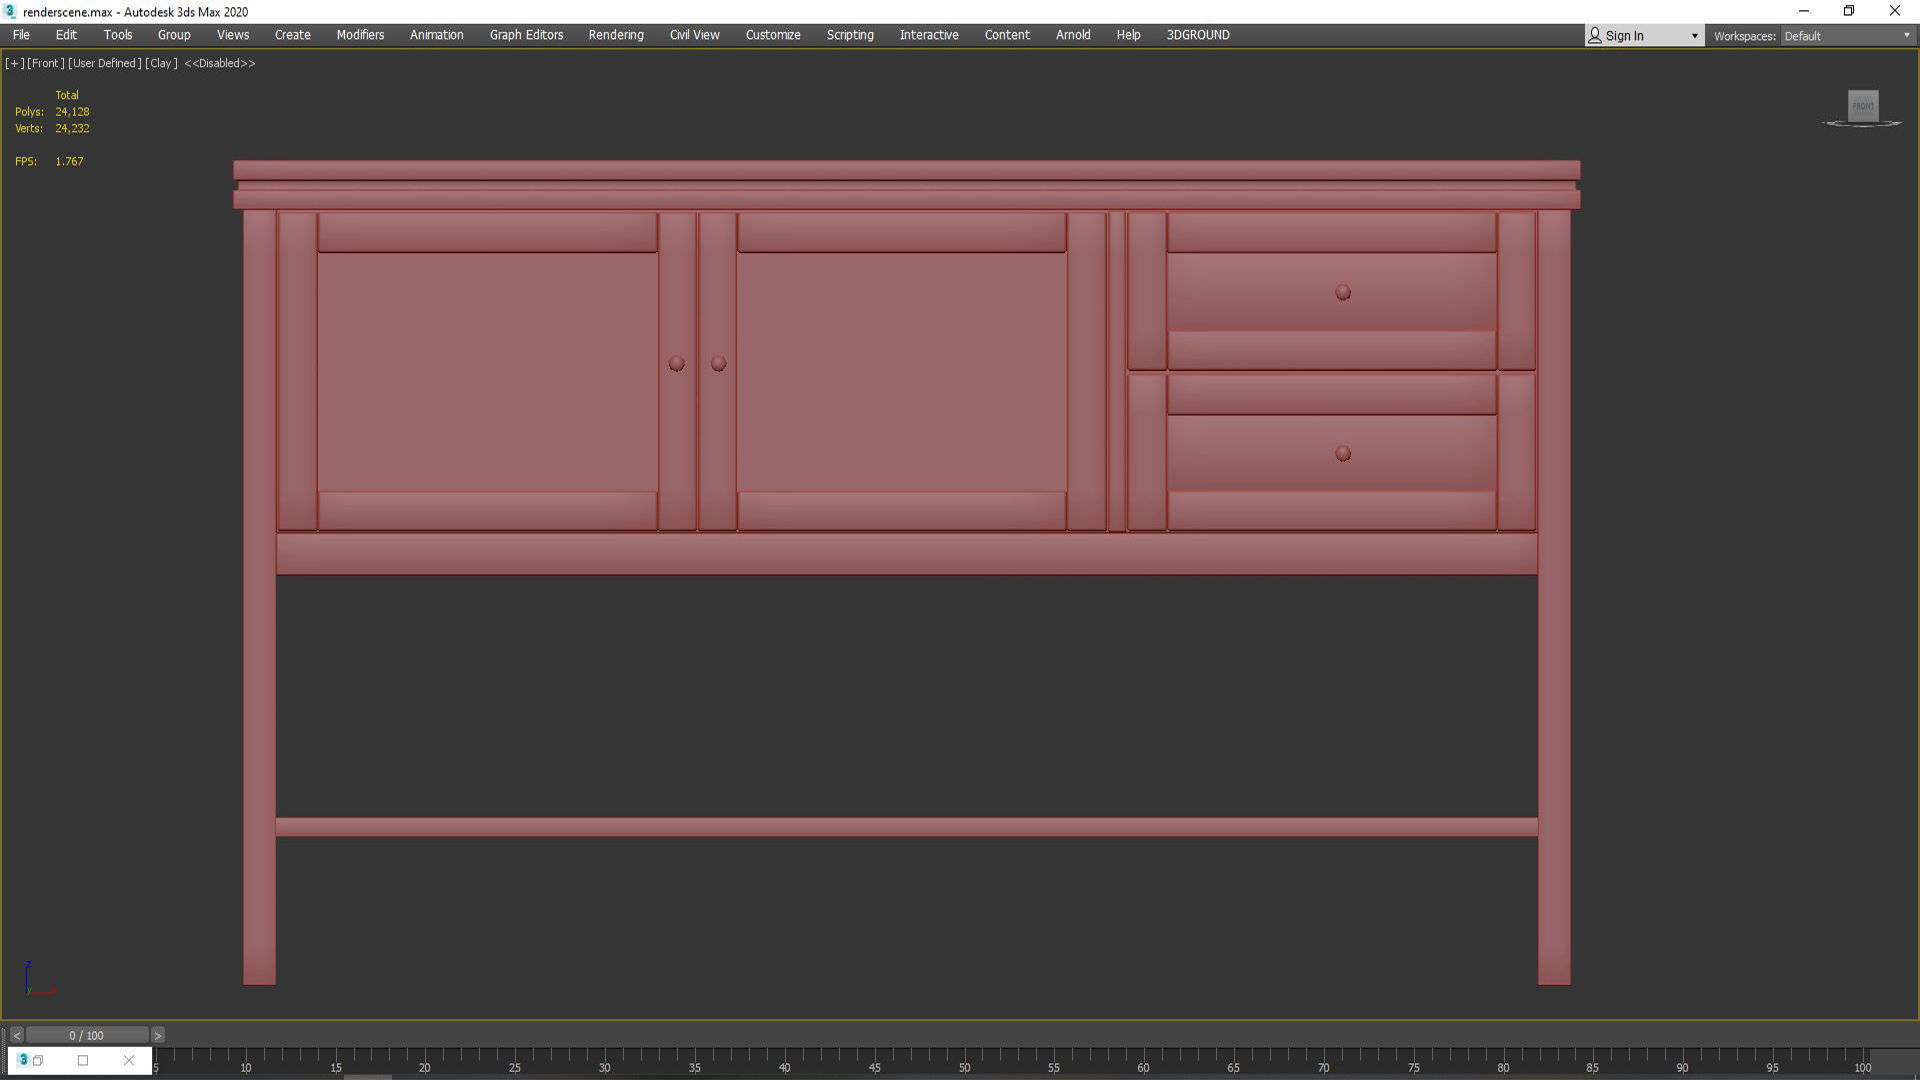Screen dimensions: 1920x1080
Task: Open the Rendering menu
Action: click(x=616, y=35)
